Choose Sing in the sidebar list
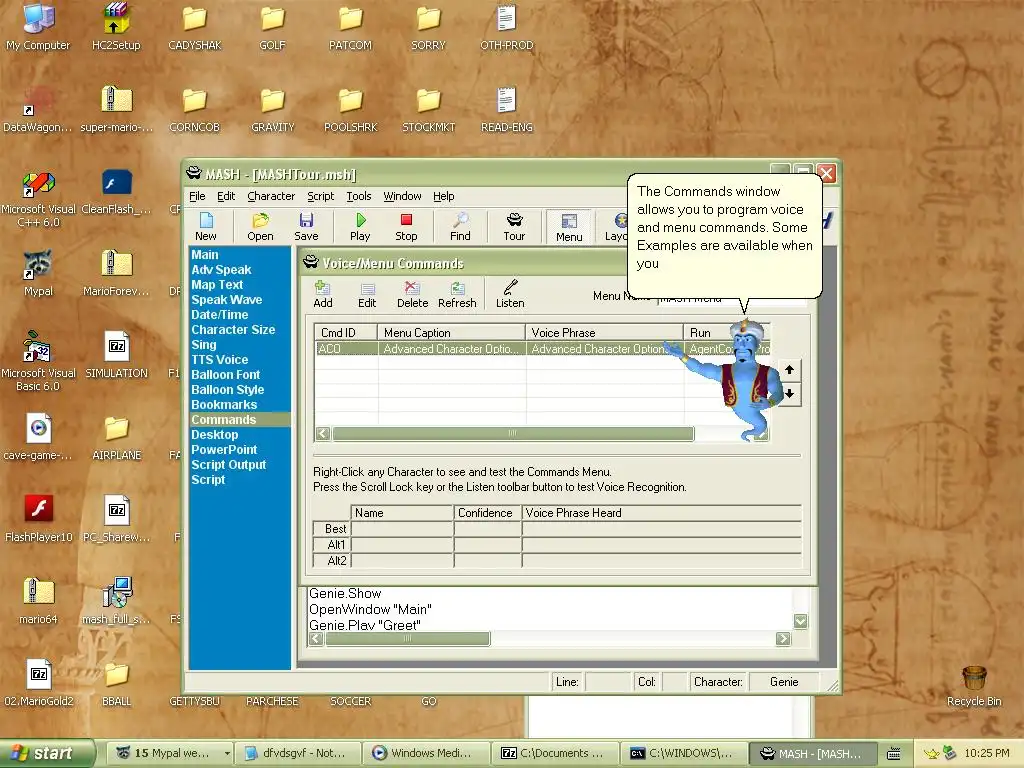The width and height of the screenshot is (1024, 768). pyautogui.click(x=204, y=345)
